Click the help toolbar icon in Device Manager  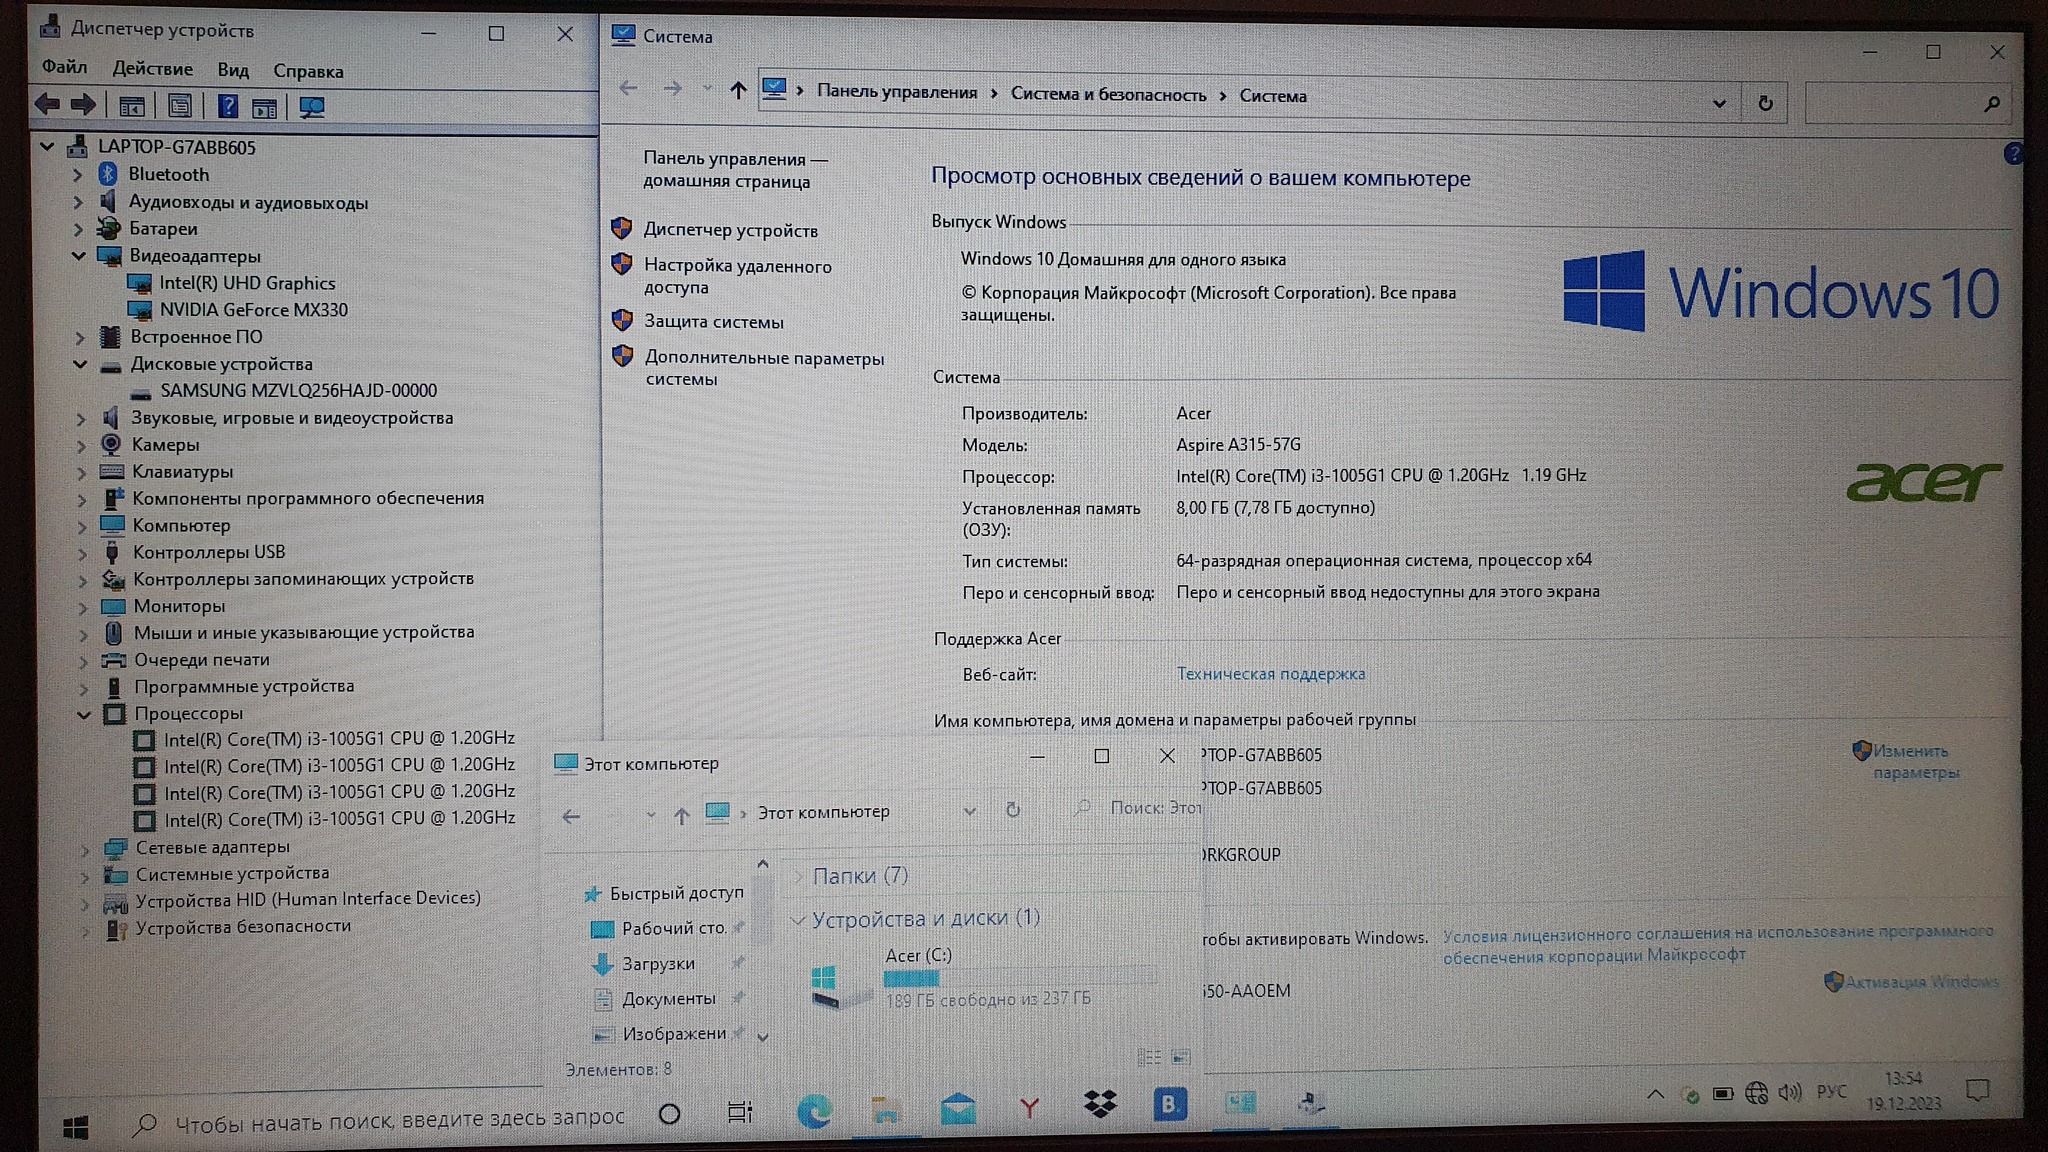click(x=228, y=106)
